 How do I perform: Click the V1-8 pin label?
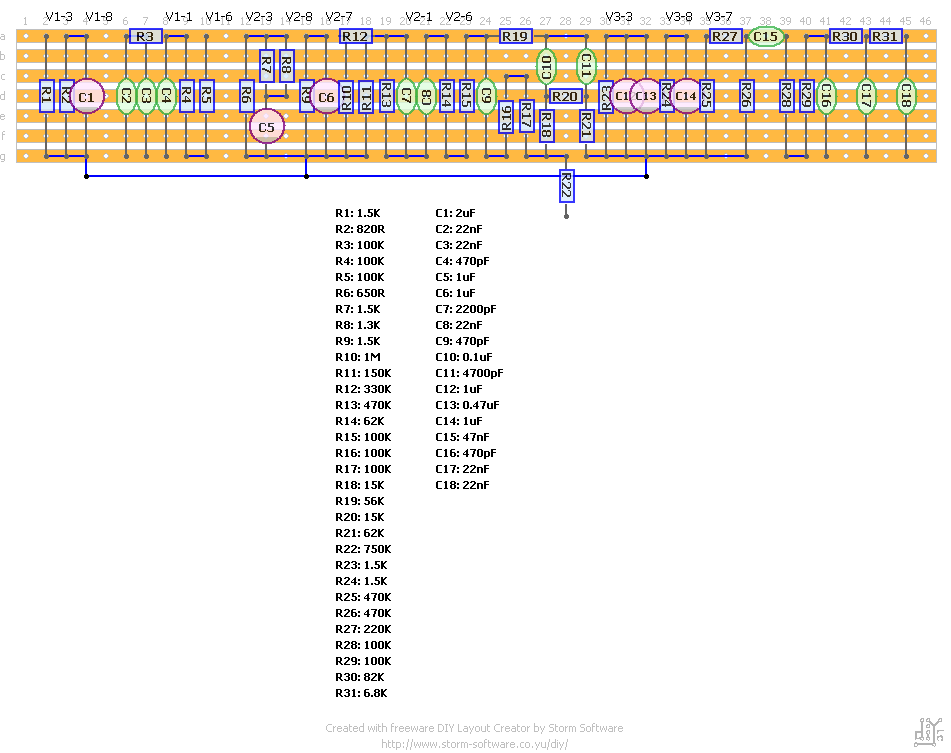click(99, 17)
